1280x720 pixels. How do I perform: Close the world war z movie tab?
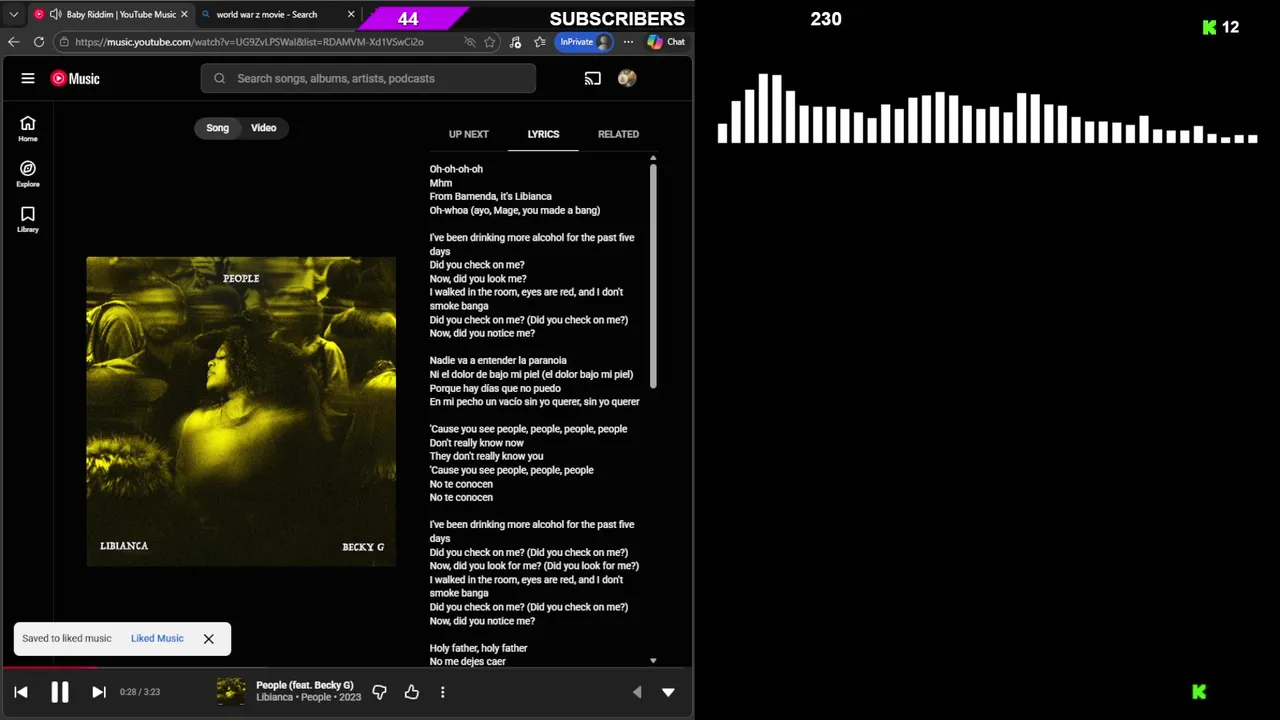351,14
